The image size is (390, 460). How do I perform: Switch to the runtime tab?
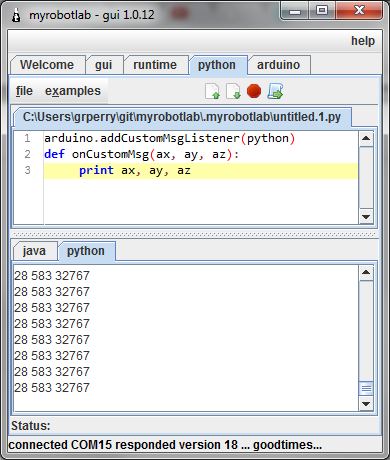155,65
